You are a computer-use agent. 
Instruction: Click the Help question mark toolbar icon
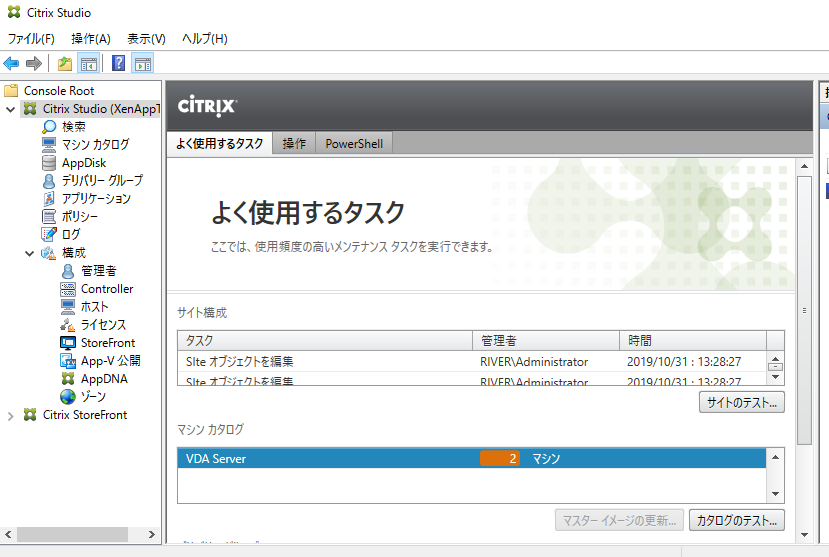[119, 64]
